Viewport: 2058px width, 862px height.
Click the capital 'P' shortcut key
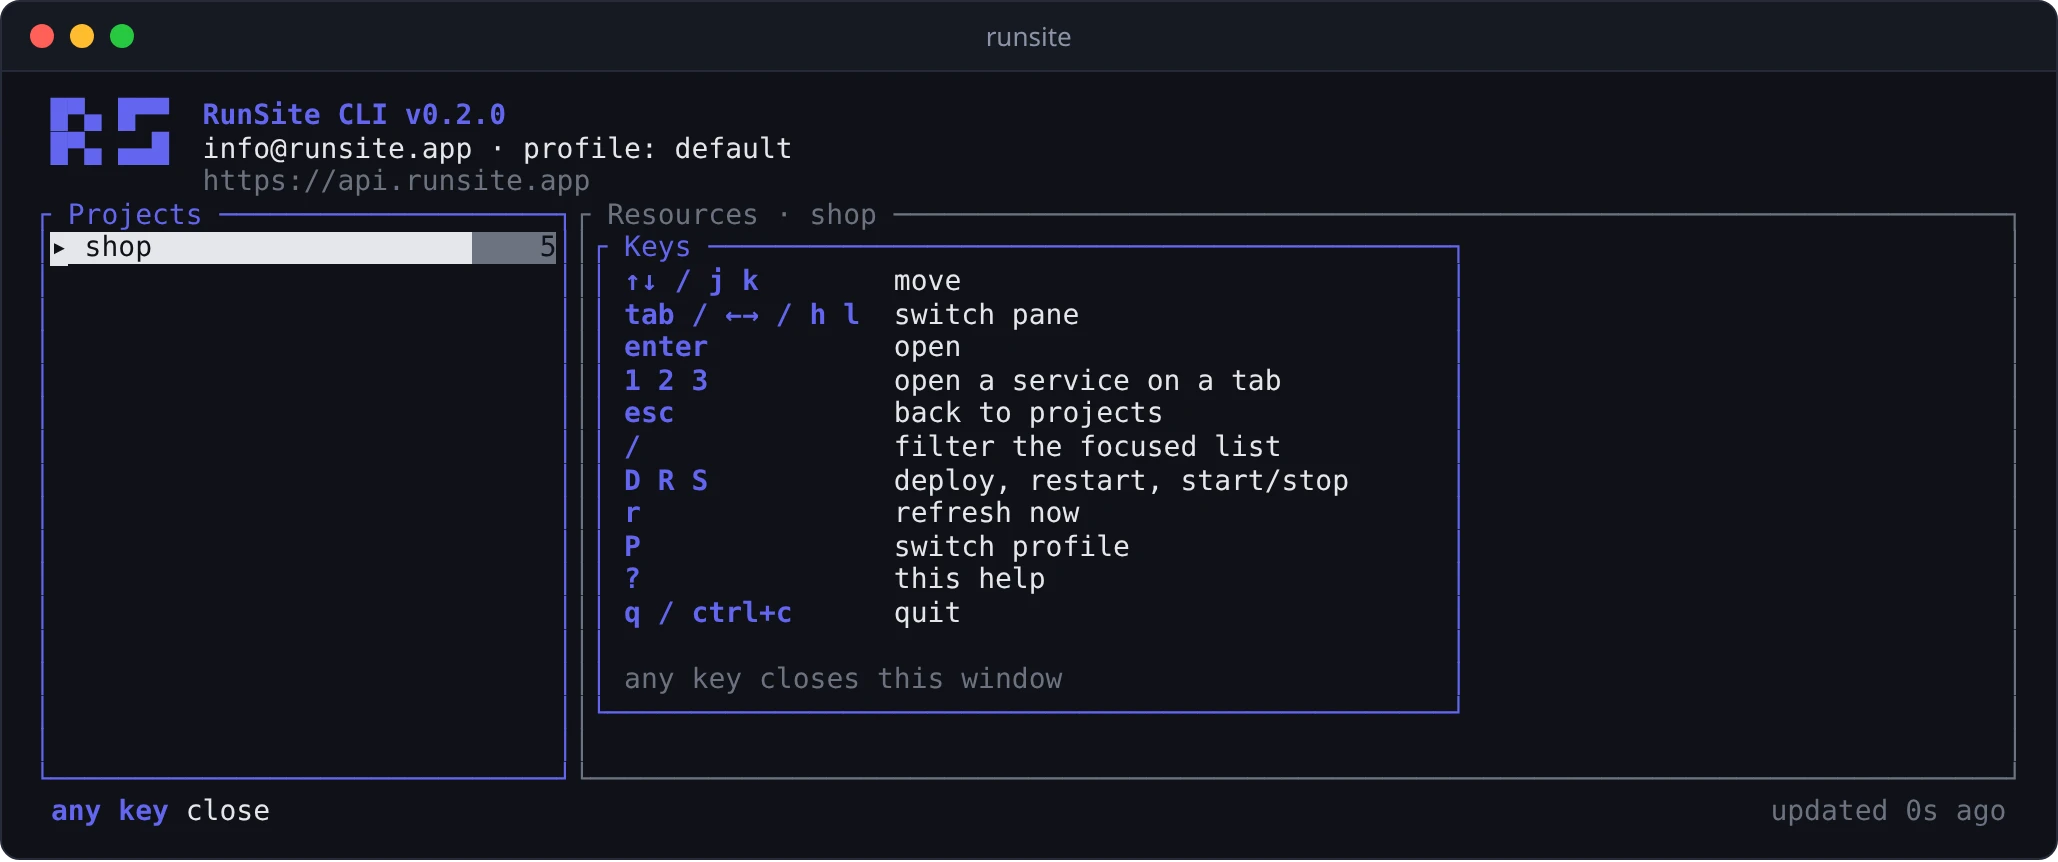click(632, 546)
